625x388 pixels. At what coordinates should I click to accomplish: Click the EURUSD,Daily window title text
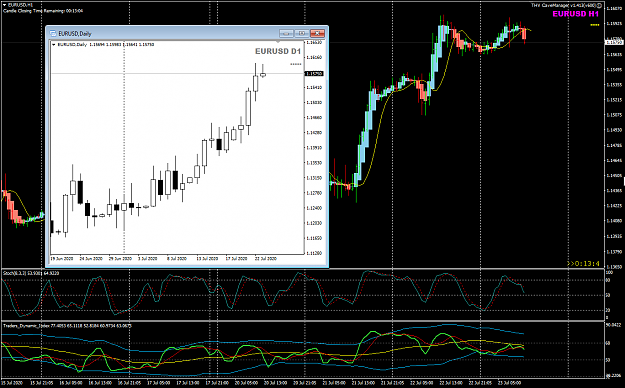click(75, 34)
